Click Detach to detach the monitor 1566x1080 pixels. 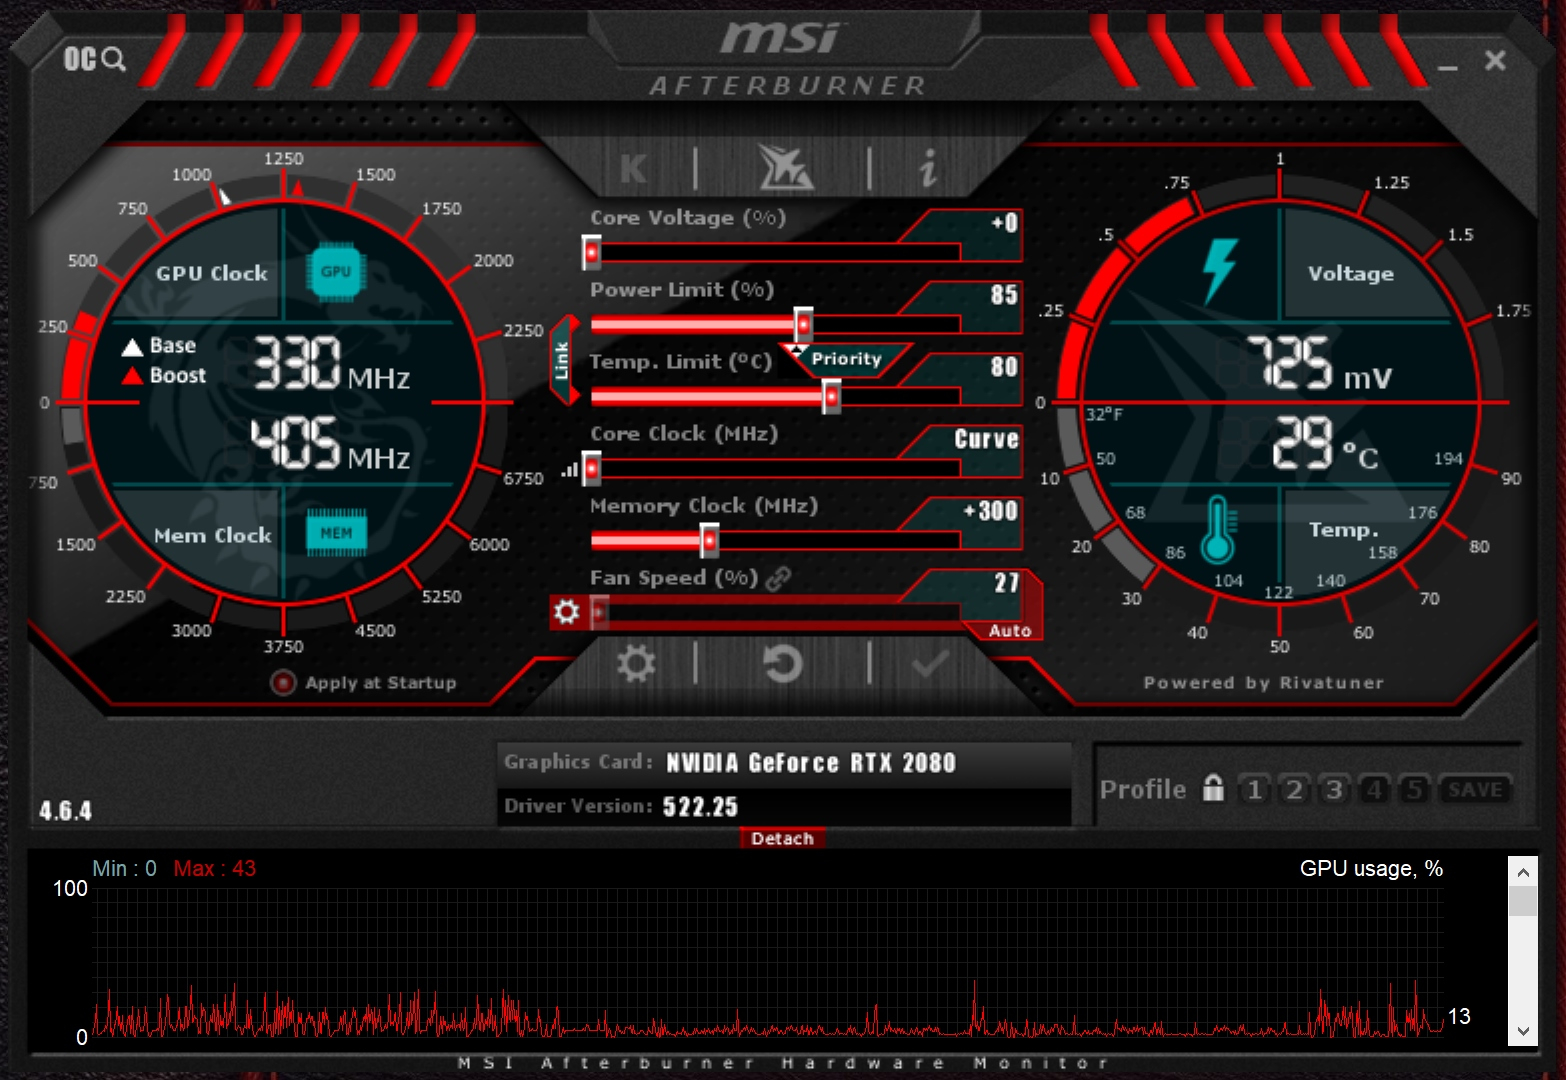(783, 838)
